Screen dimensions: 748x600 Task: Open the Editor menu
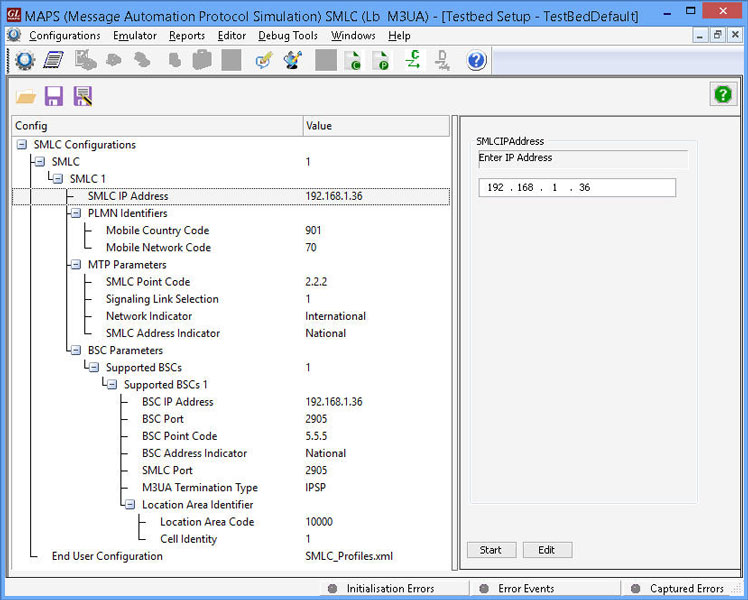pyautogui.click(x=232, y=36)
